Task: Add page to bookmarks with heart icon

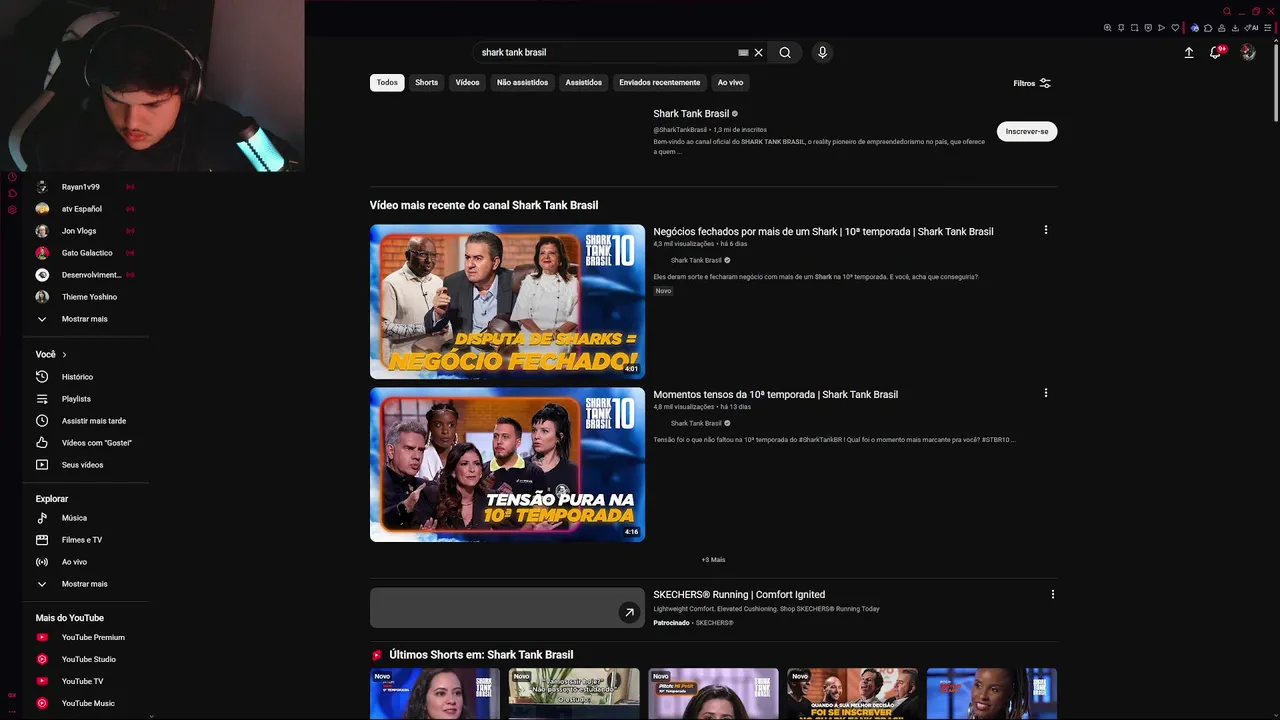Action: point(1175,28)
